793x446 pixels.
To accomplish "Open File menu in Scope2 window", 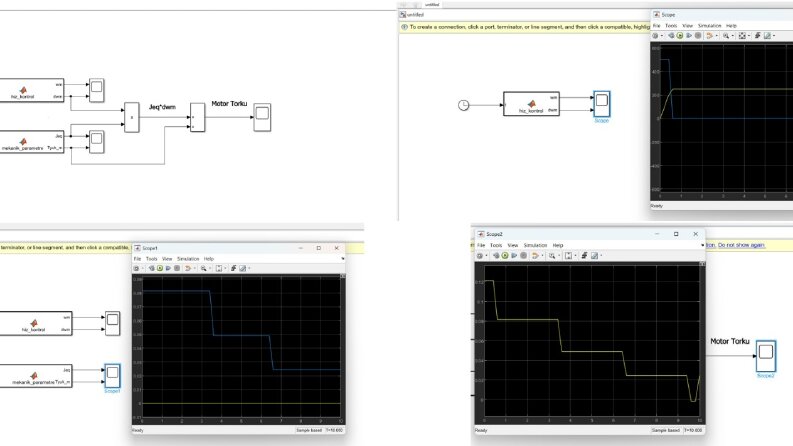I will pos(481,245).
